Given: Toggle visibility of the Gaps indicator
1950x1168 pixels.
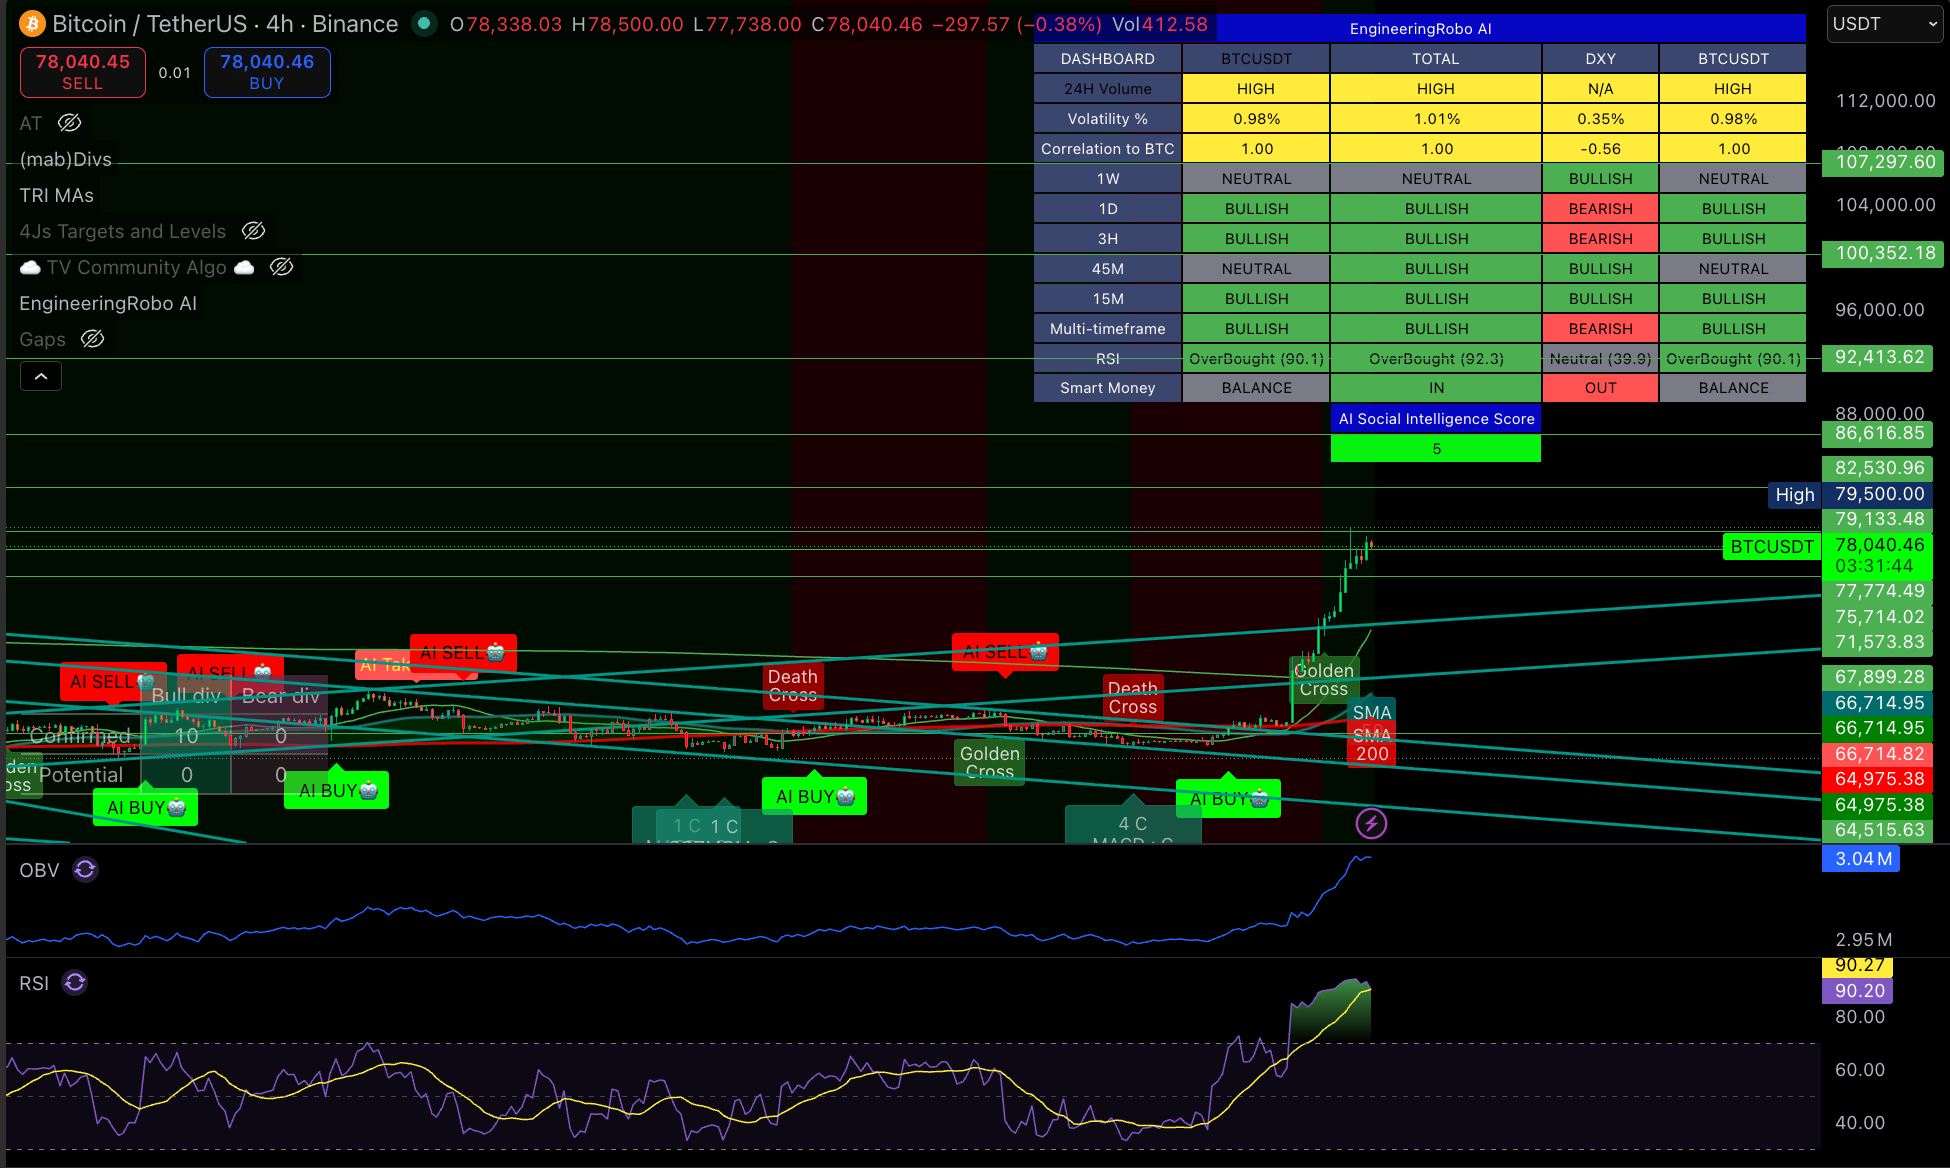Looking at the screenshot, I should click(93, 339).
